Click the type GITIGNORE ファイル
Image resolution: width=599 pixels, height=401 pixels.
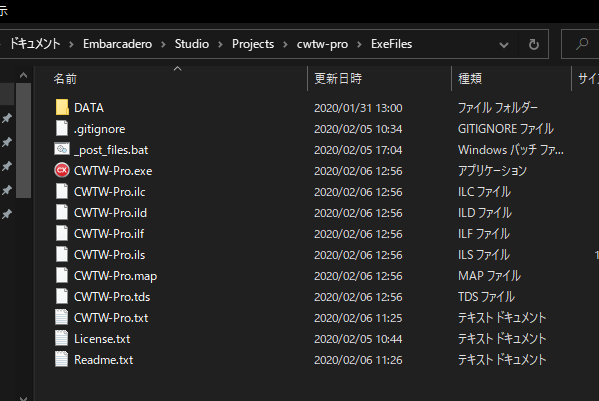[505, 129]
